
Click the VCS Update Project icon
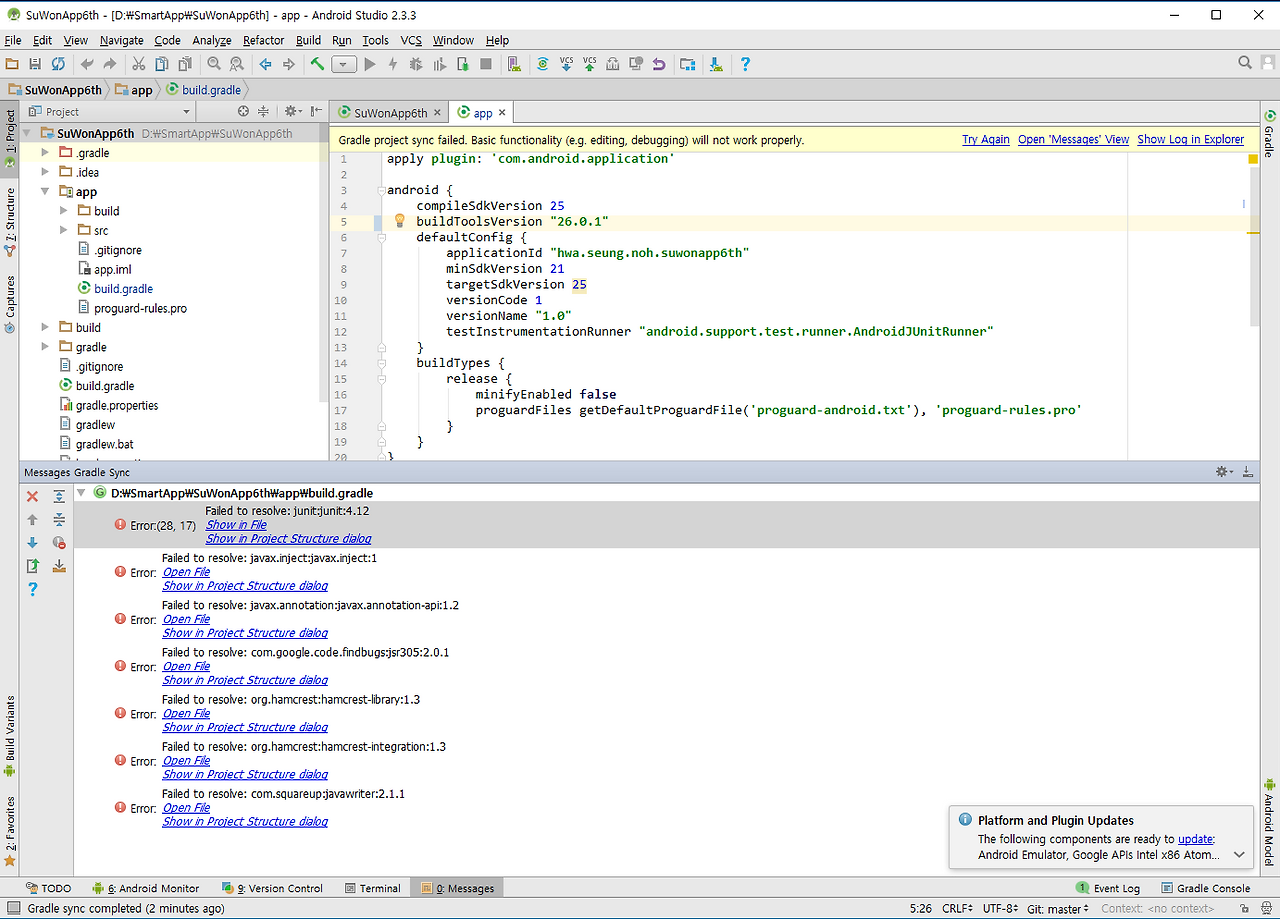point(566,64)
